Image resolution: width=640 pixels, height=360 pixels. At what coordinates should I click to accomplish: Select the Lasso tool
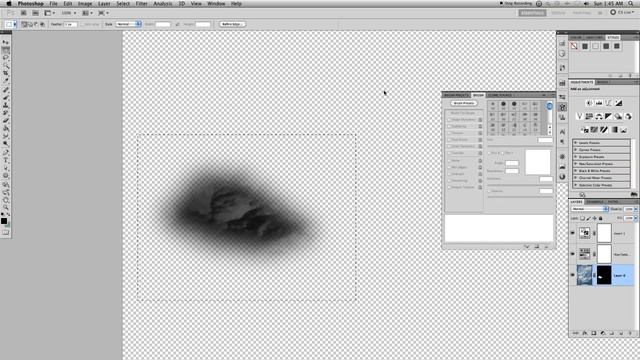(x=6, y=58)
